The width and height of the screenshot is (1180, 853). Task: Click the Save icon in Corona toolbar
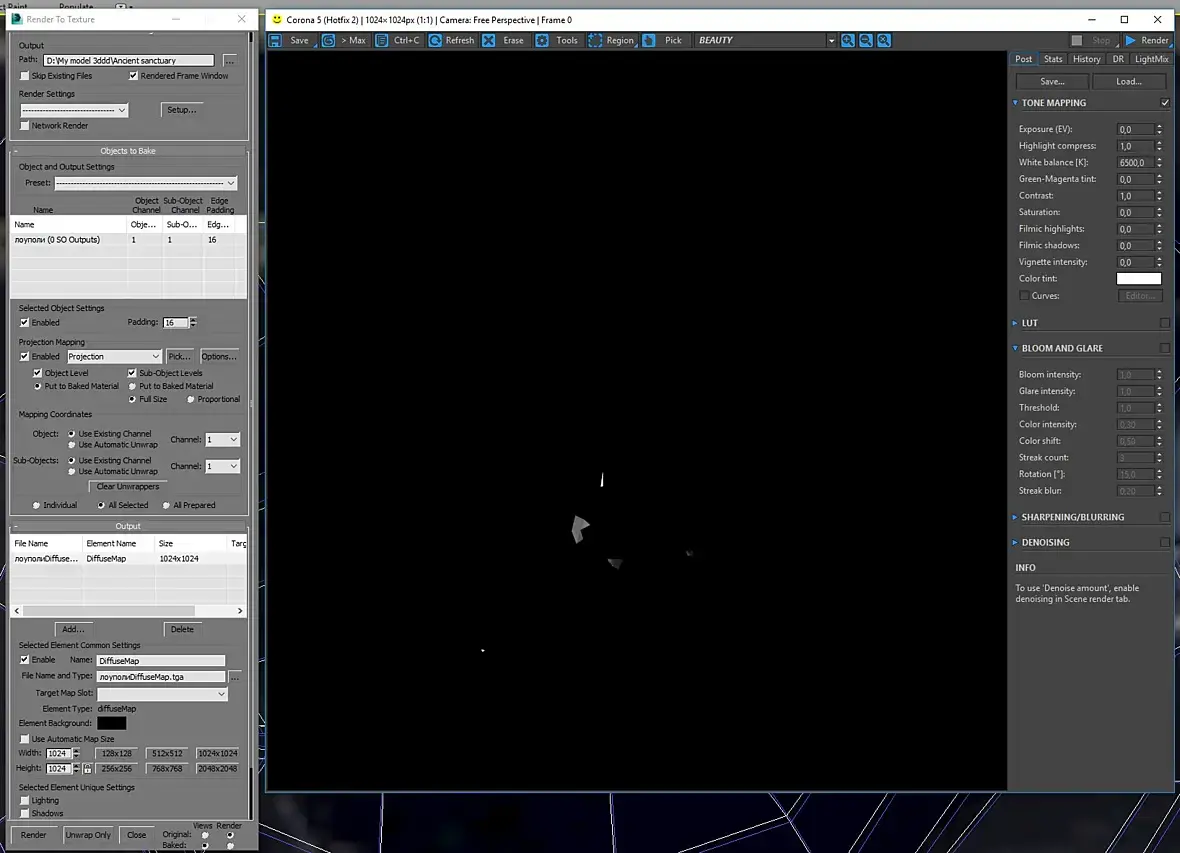point(275,41)
